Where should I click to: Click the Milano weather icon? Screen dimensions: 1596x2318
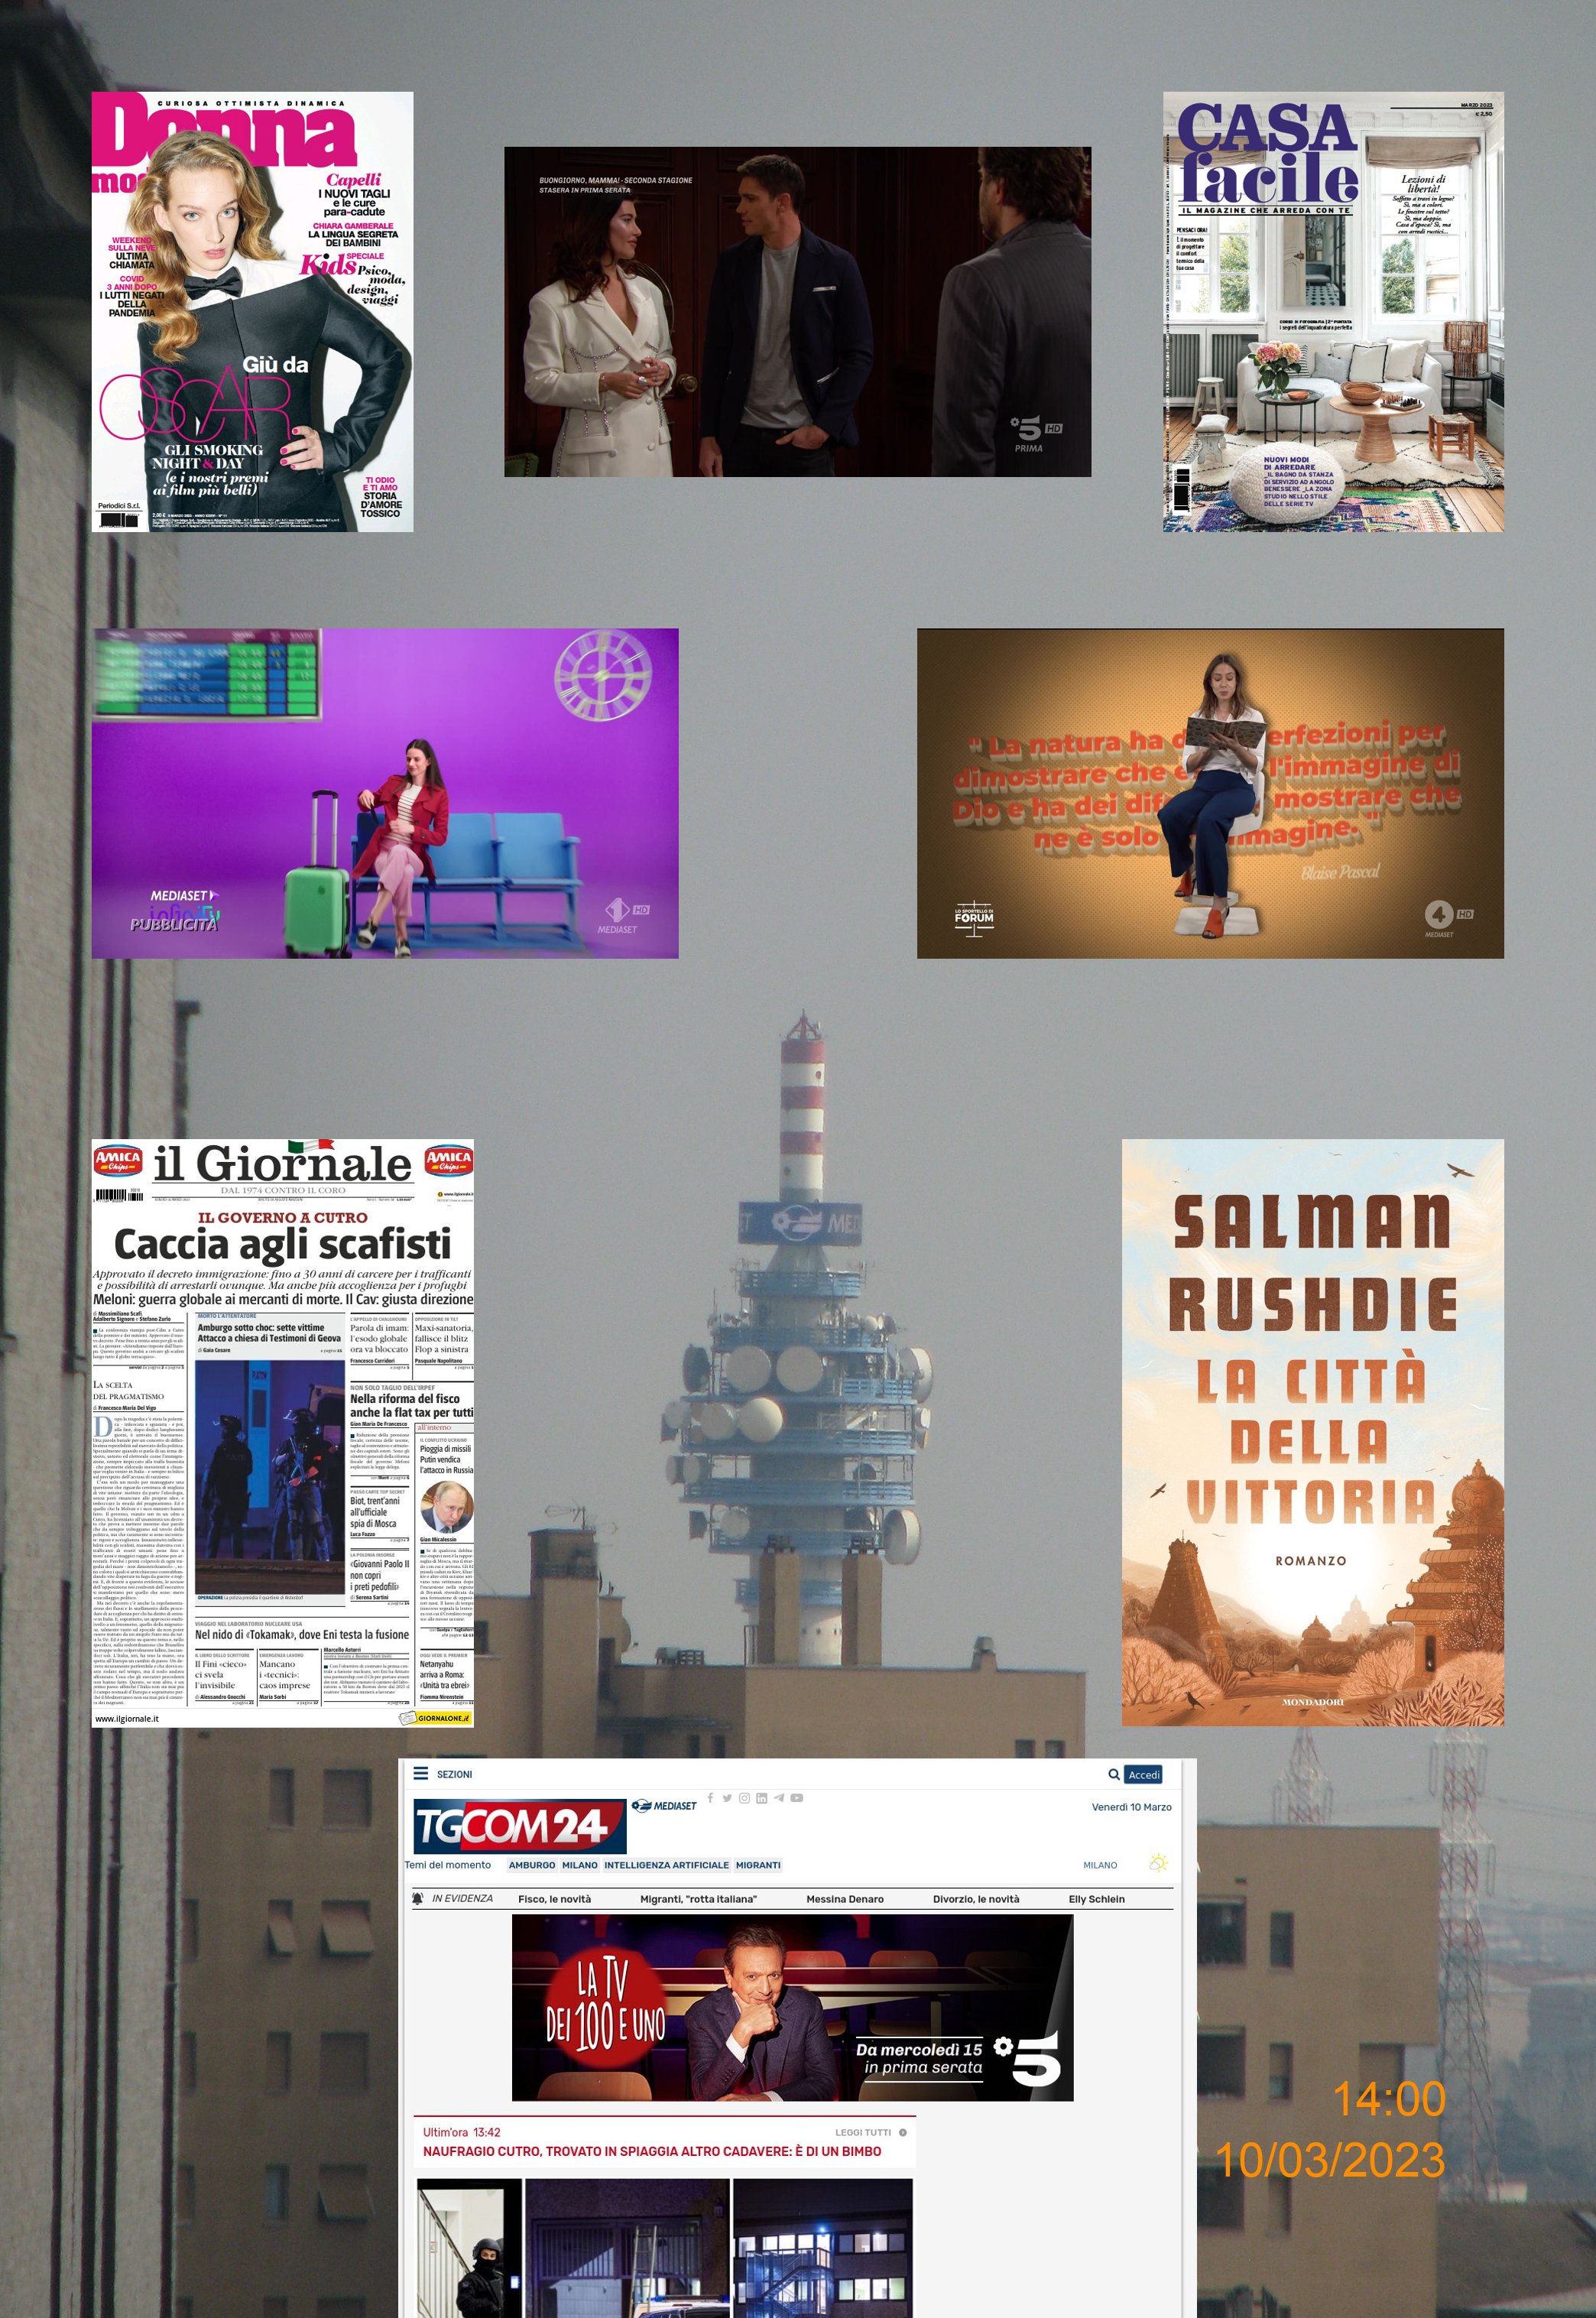pos(1159,1863)
